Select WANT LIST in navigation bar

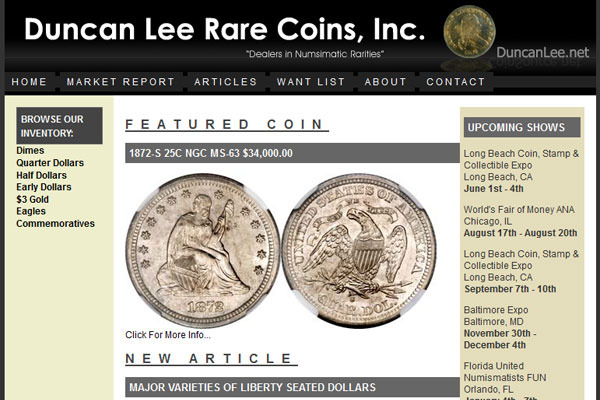[x=311, y=82]
